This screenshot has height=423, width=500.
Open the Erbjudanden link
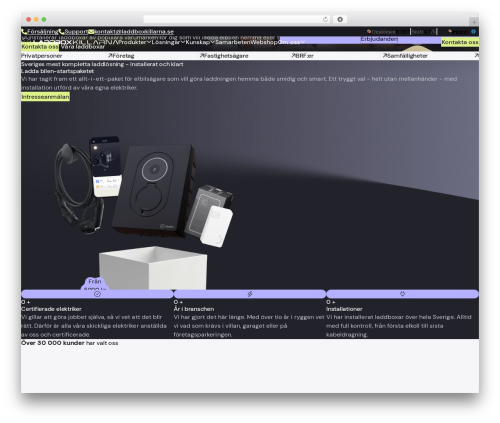pos(379,39)
